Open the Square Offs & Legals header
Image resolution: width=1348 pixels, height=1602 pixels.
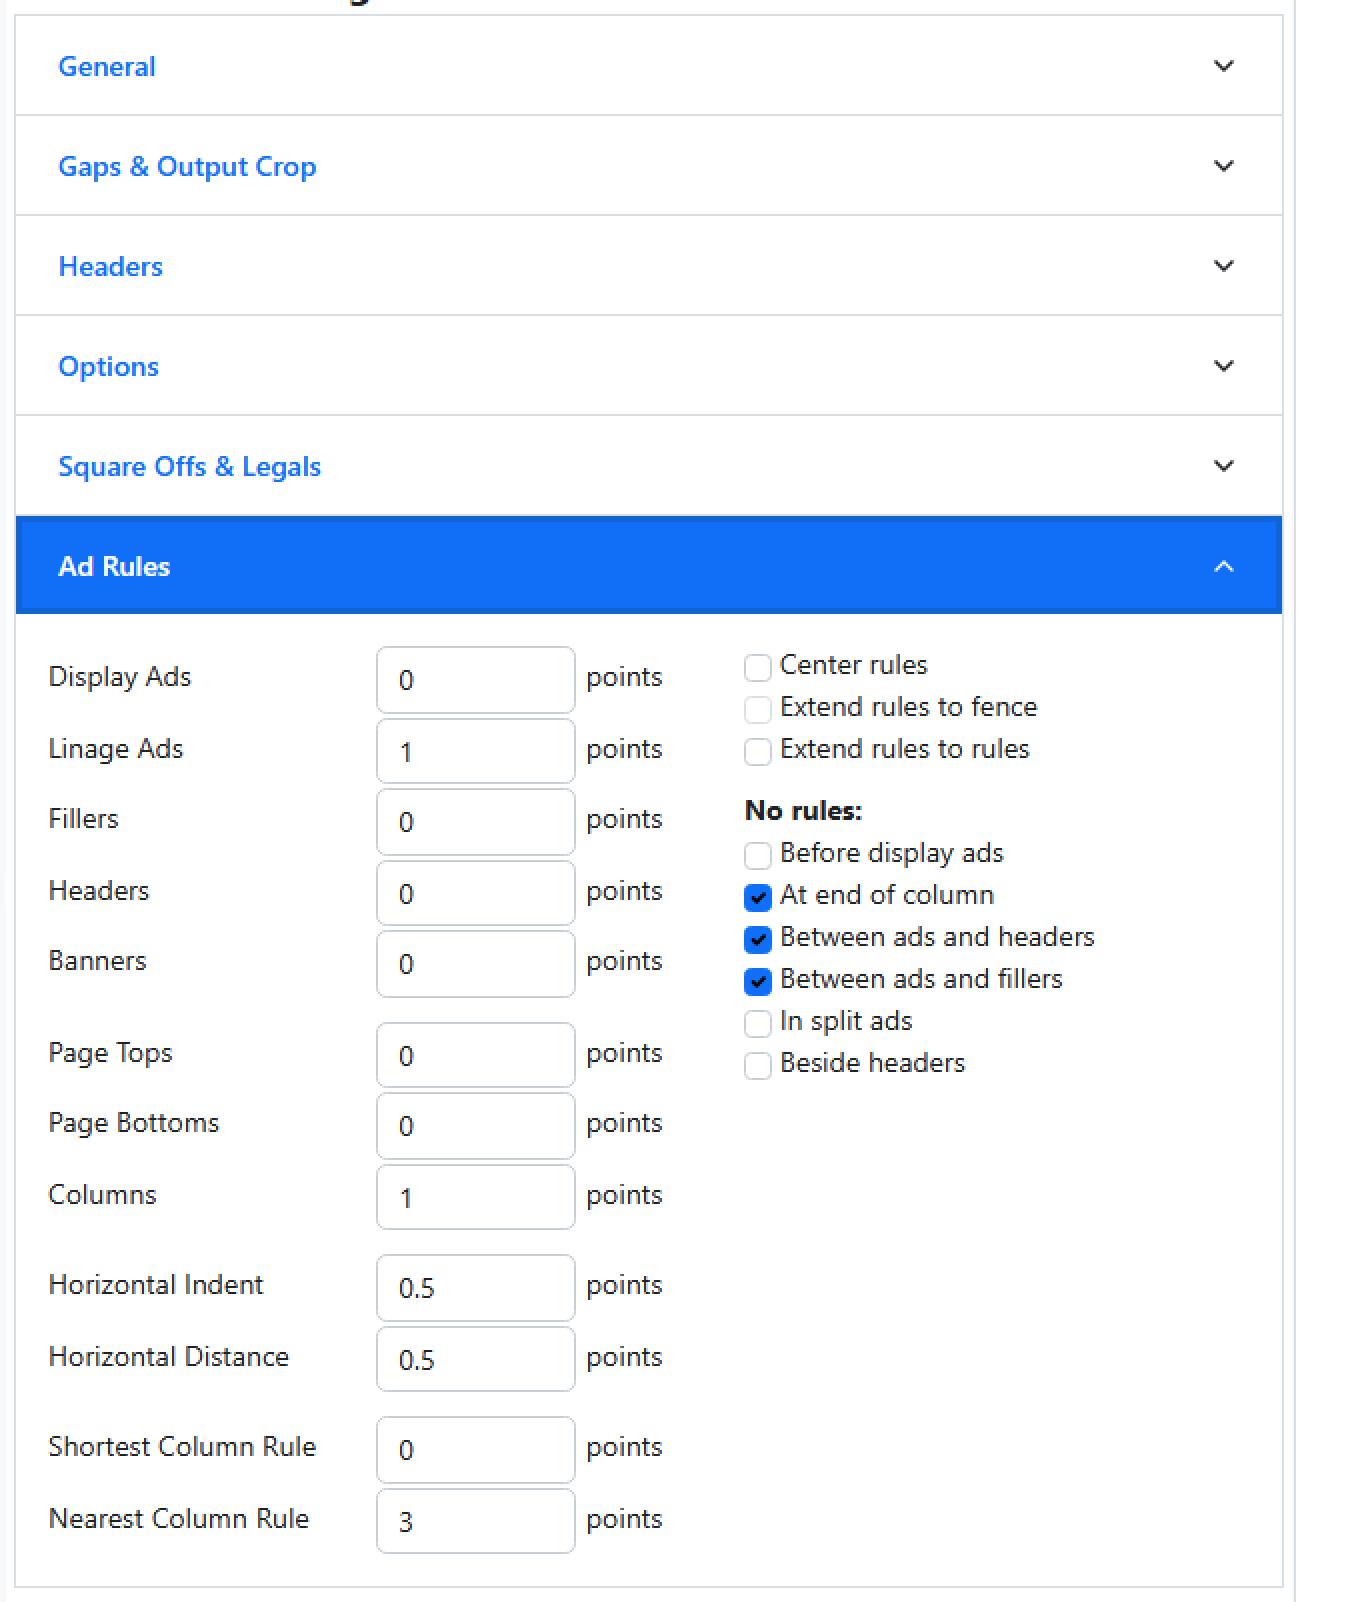[x=190, y=467]
